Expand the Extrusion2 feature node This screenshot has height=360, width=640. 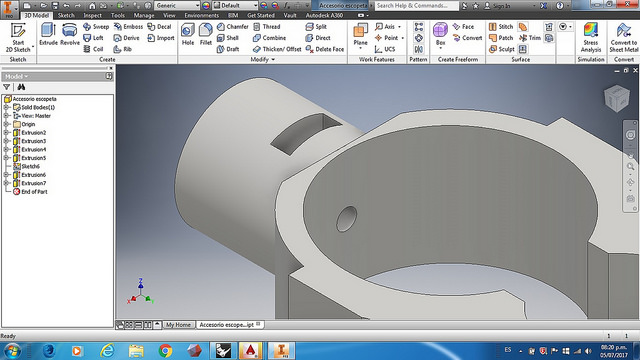pyautogui.click(x=6, y=133)
